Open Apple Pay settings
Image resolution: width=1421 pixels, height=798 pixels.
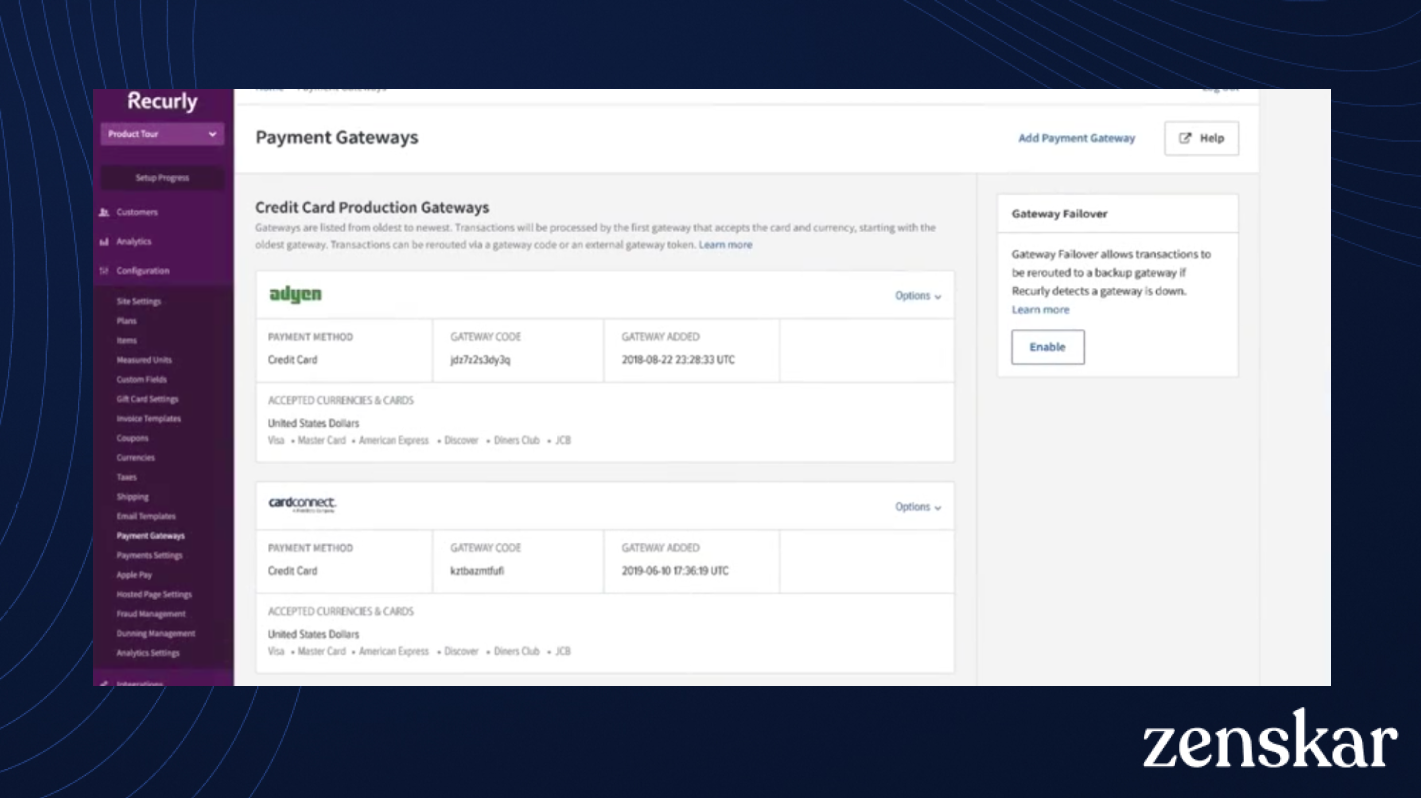[134, 575]
